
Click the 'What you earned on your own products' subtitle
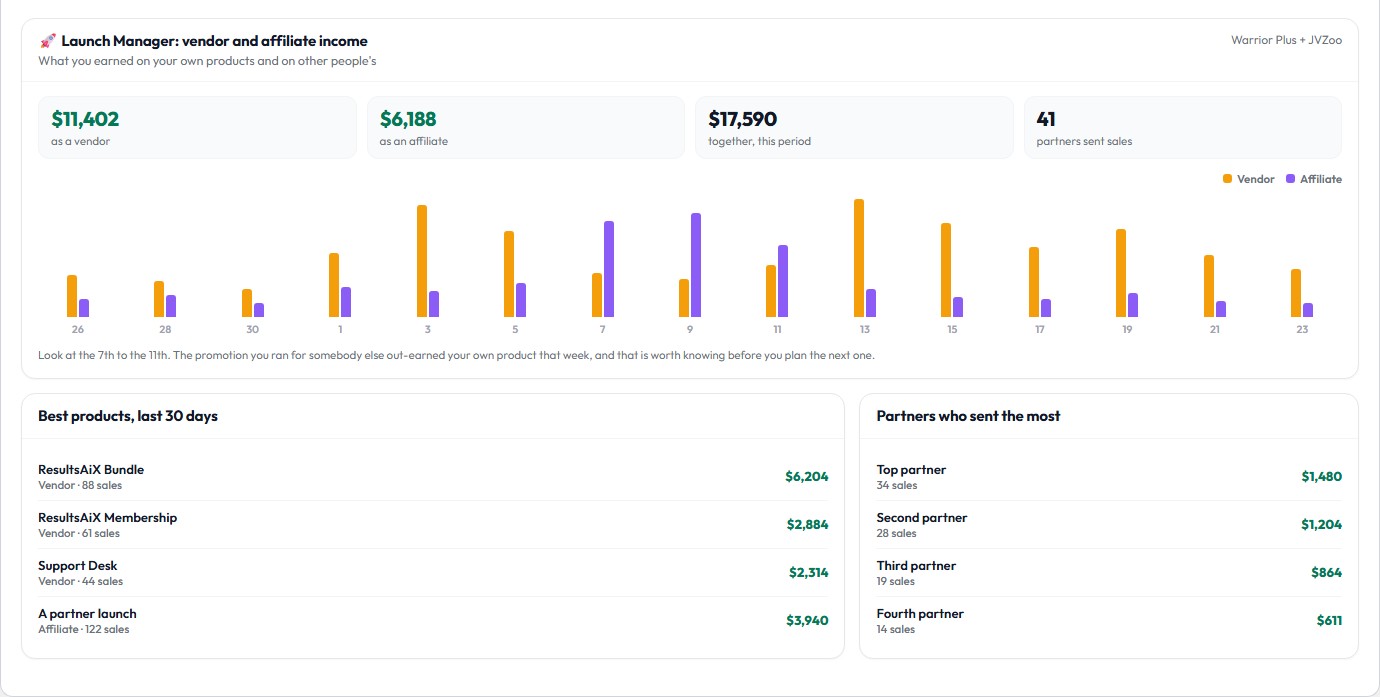pos(207,61)
